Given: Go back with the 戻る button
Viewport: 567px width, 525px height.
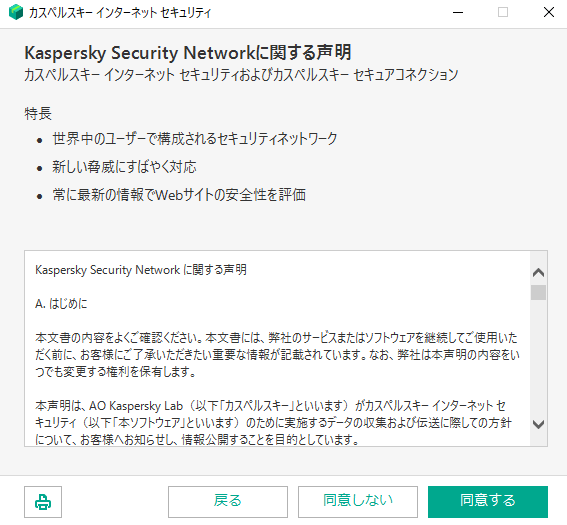Looking at the screenshot, I should pyautogui.click(x=228, y=501).
